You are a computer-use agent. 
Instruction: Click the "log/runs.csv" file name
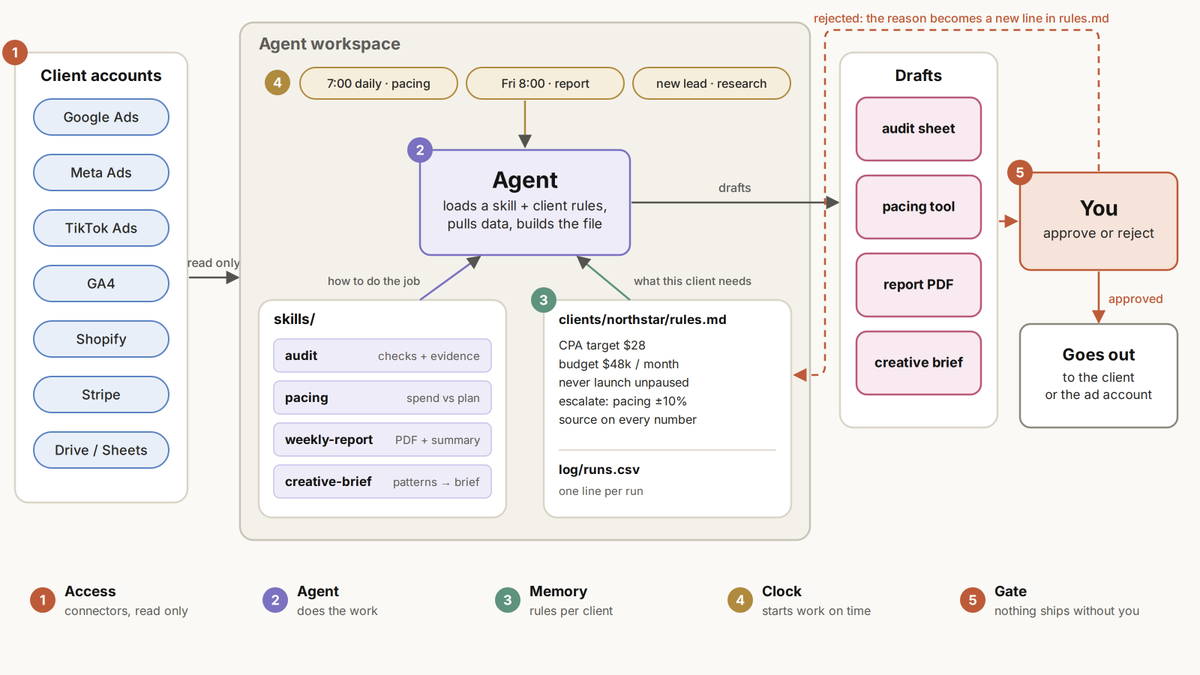(x=599, y=470)
